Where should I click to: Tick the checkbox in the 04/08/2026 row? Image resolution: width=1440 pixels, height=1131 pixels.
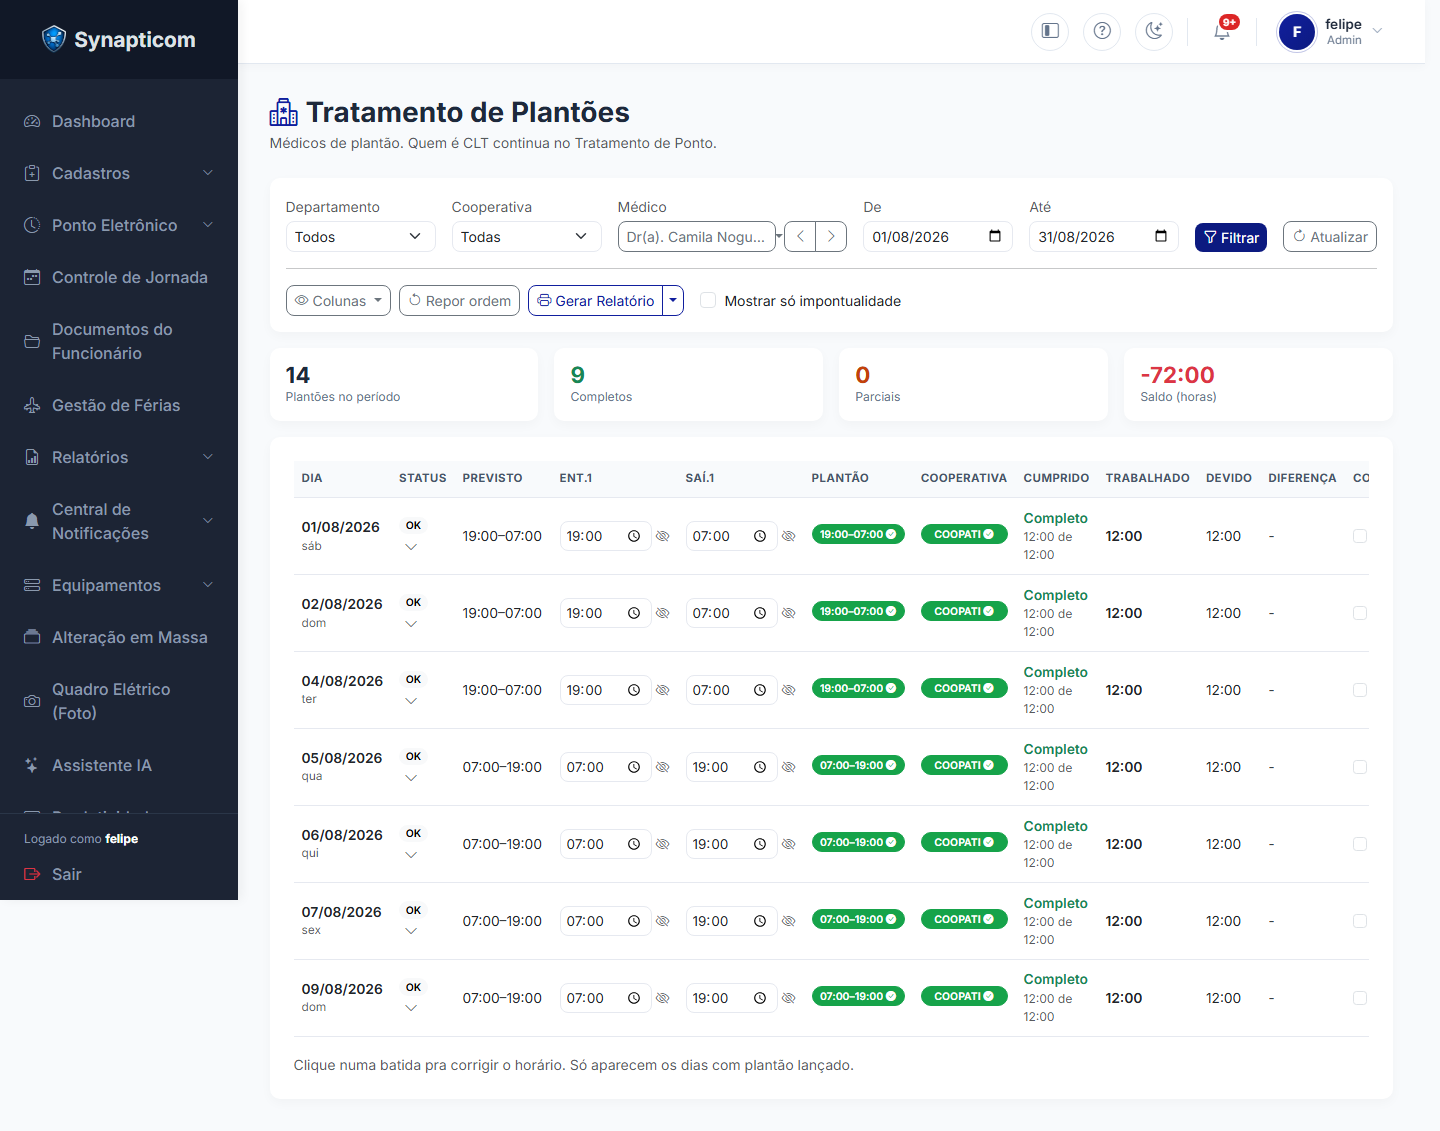pyautogui.click(x=1360, y=690)
